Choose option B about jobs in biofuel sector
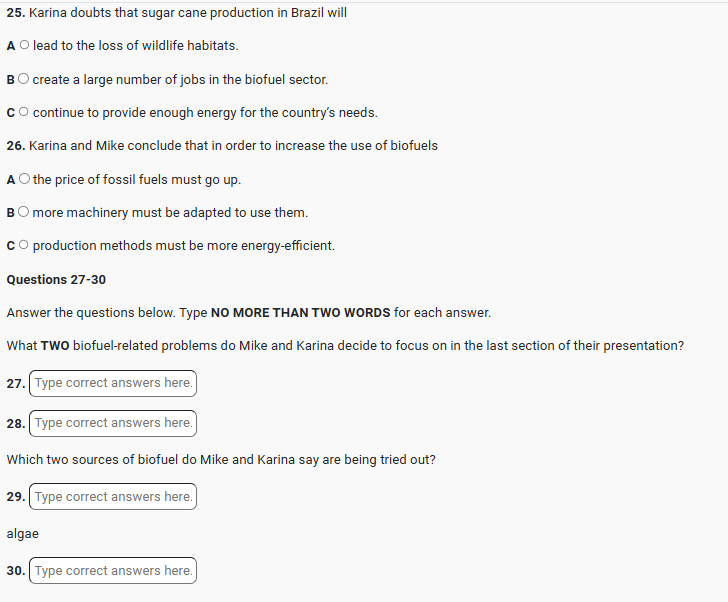The width and height of the screenshot is (728, 602). (x=24, y=79)
